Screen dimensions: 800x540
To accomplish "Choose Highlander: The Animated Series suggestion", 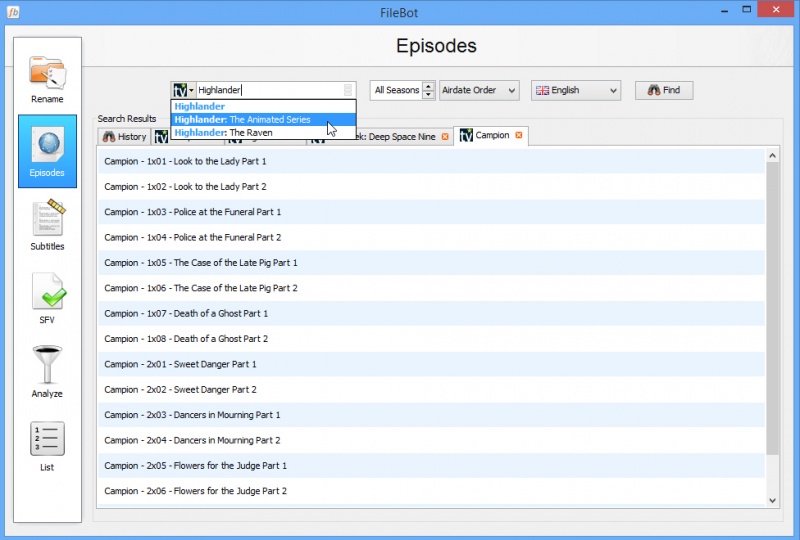I will click(263, 119).
